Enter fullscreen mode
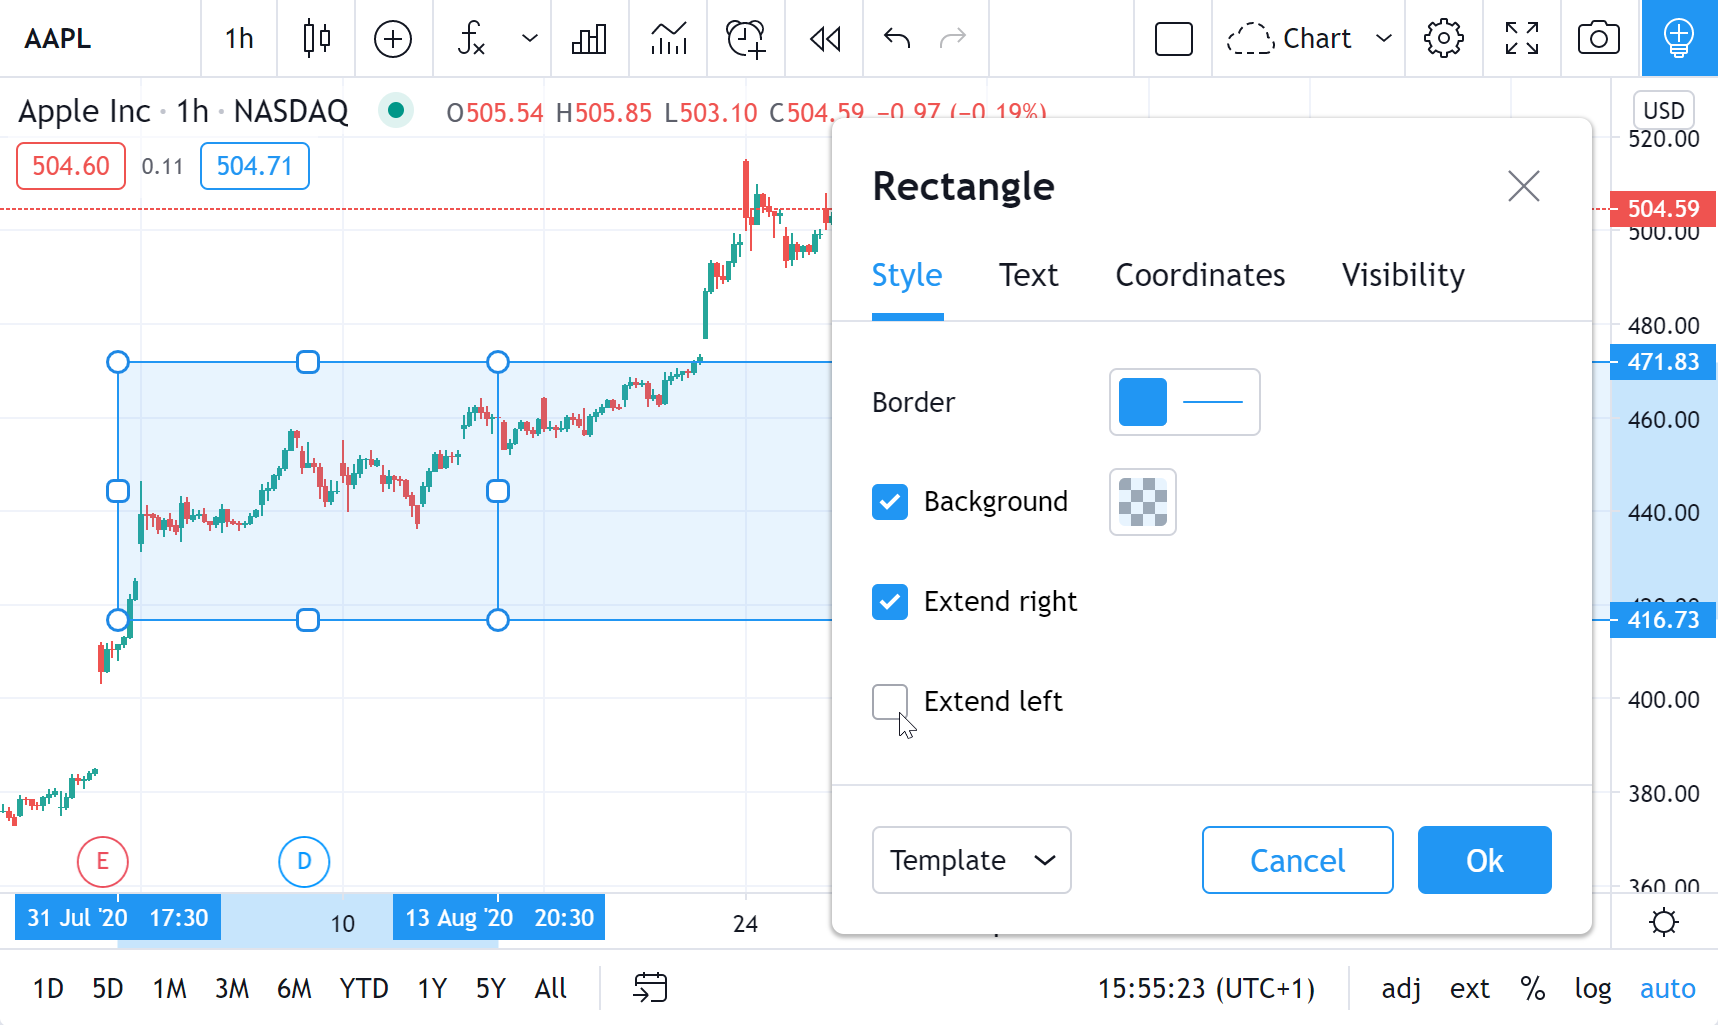This screenshot has width=1718, height=1025. (x=1522, y=39)
